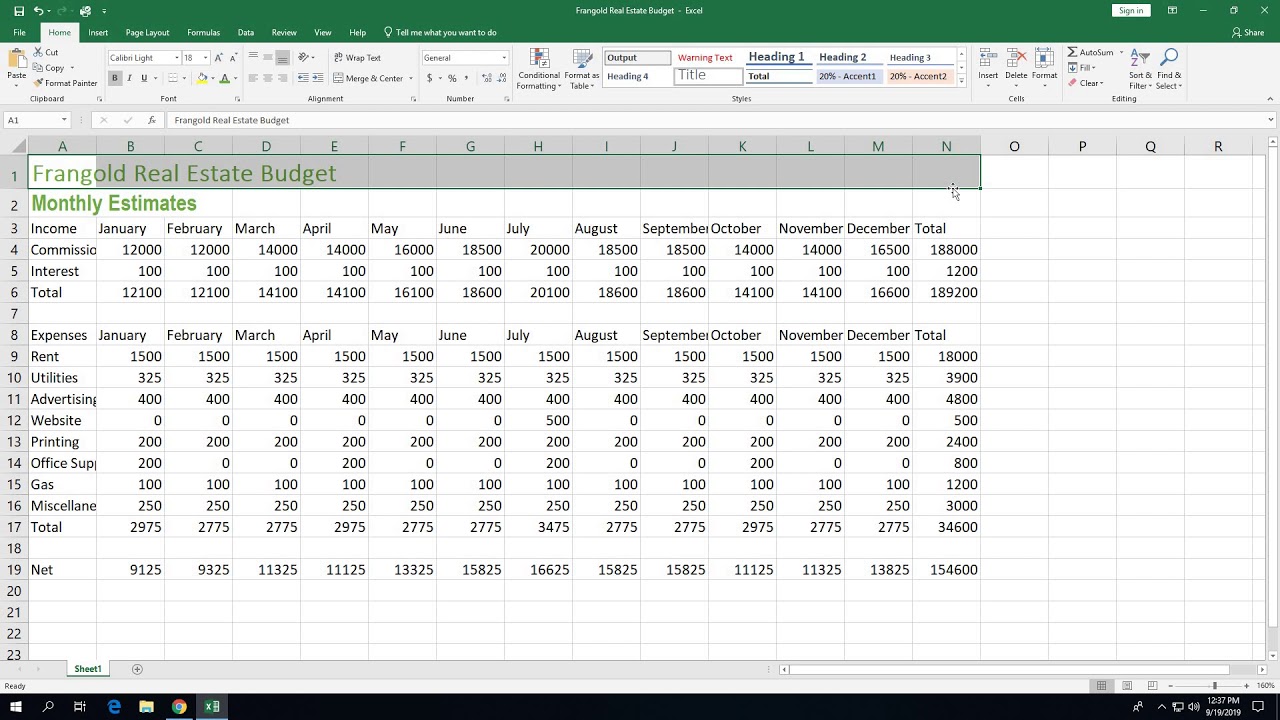Click the Delete cells icon
The image size is (1280, 720).
[x=1016, y=58]
